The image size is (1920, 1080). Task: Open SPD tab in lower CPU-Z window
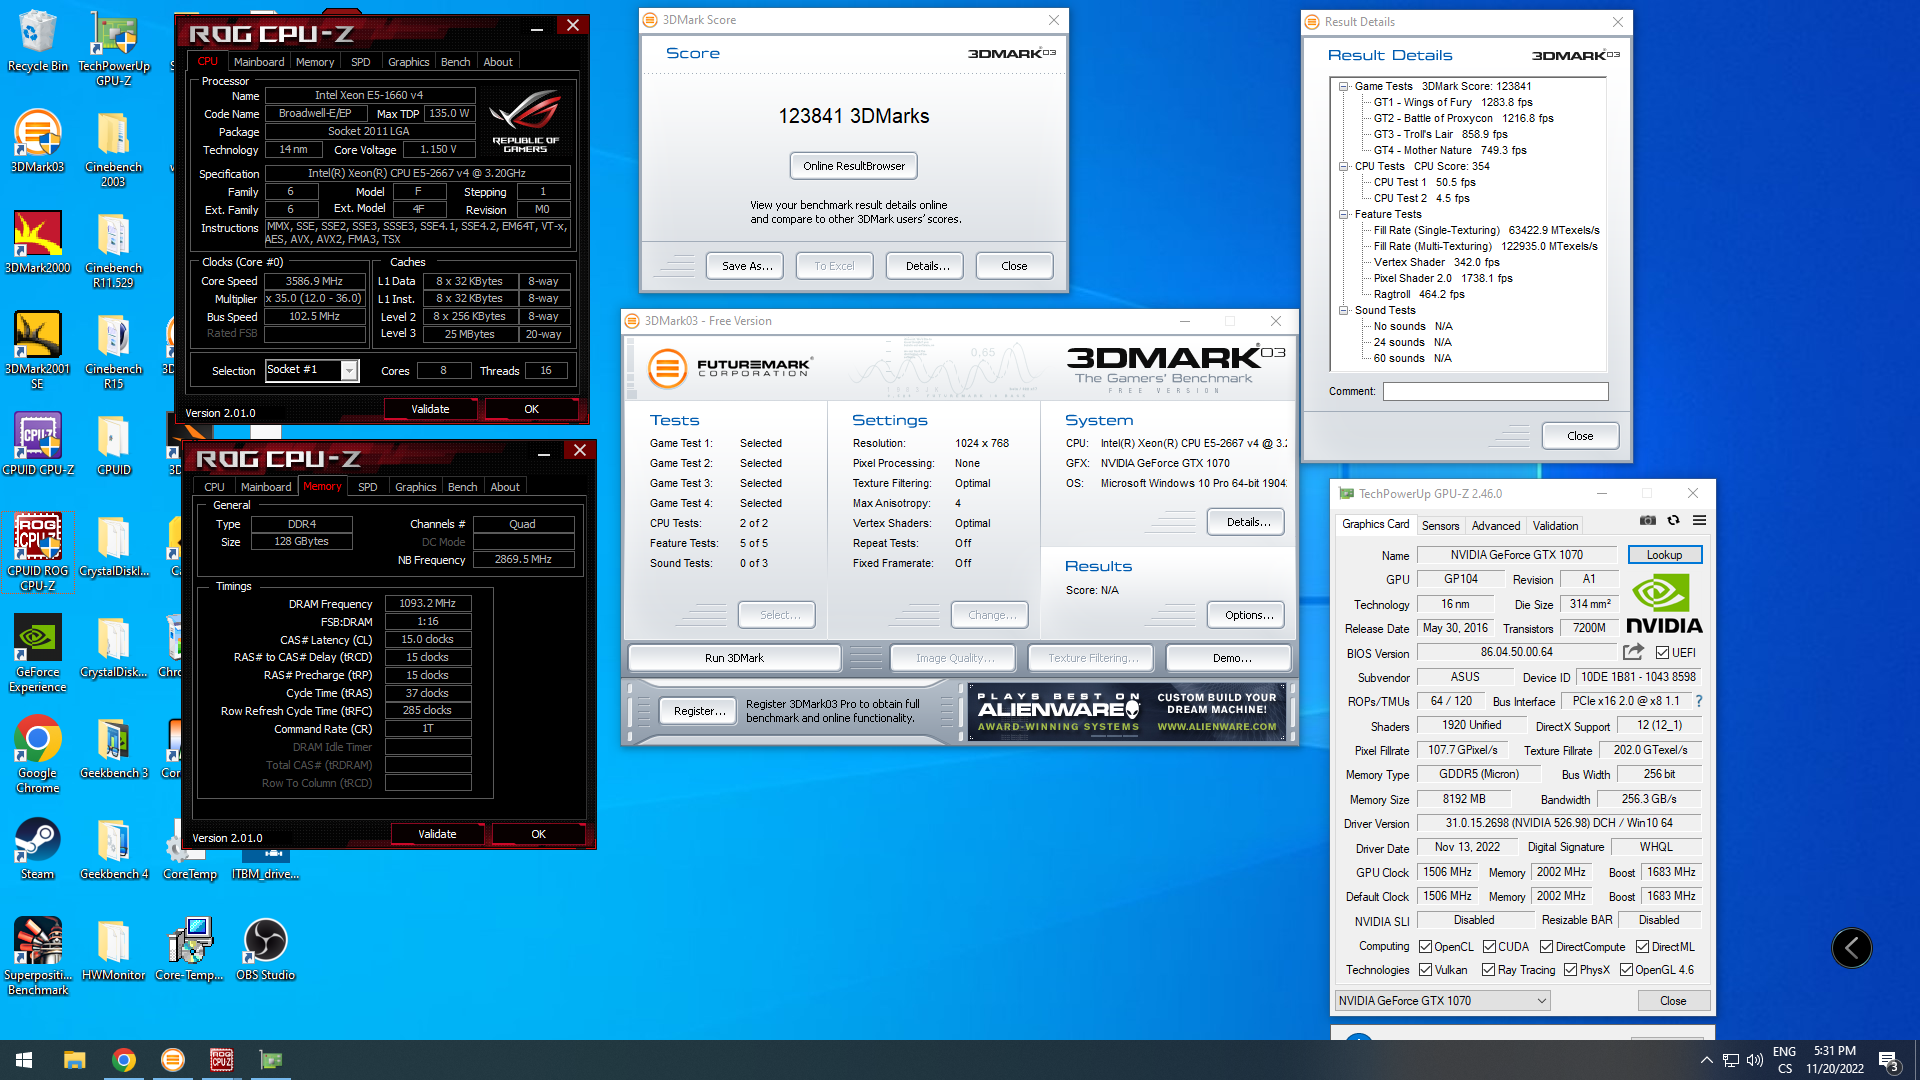[x=367, y=487]
